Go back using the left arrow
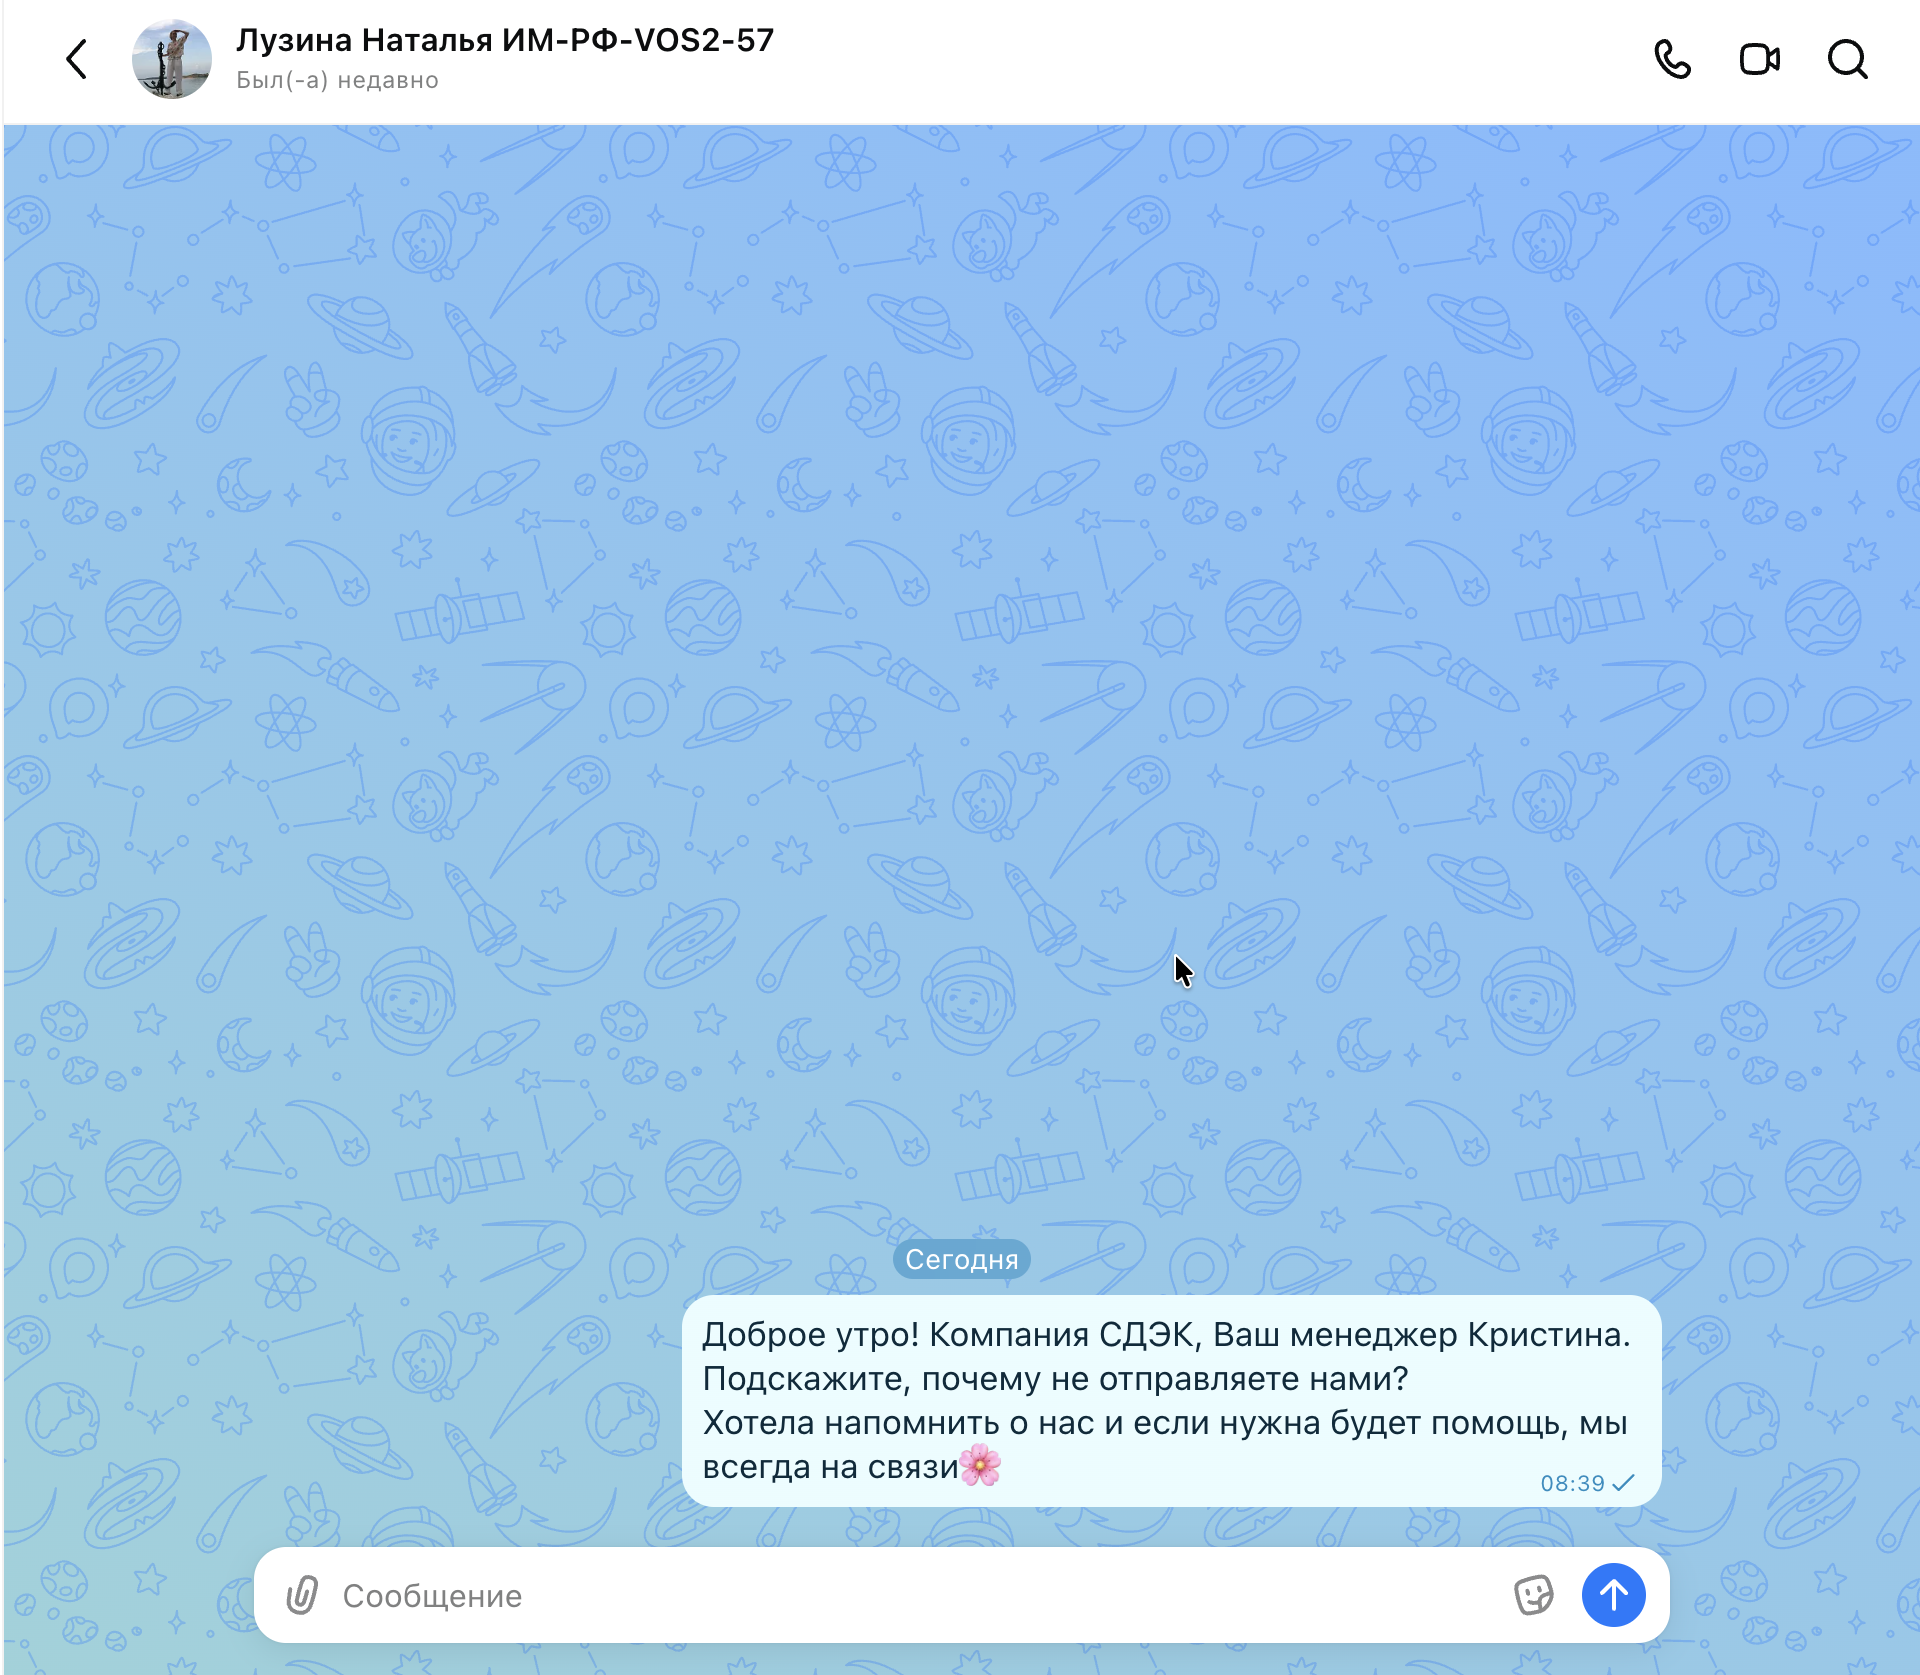This screenshot has width=1920, height=1675. 77,59
